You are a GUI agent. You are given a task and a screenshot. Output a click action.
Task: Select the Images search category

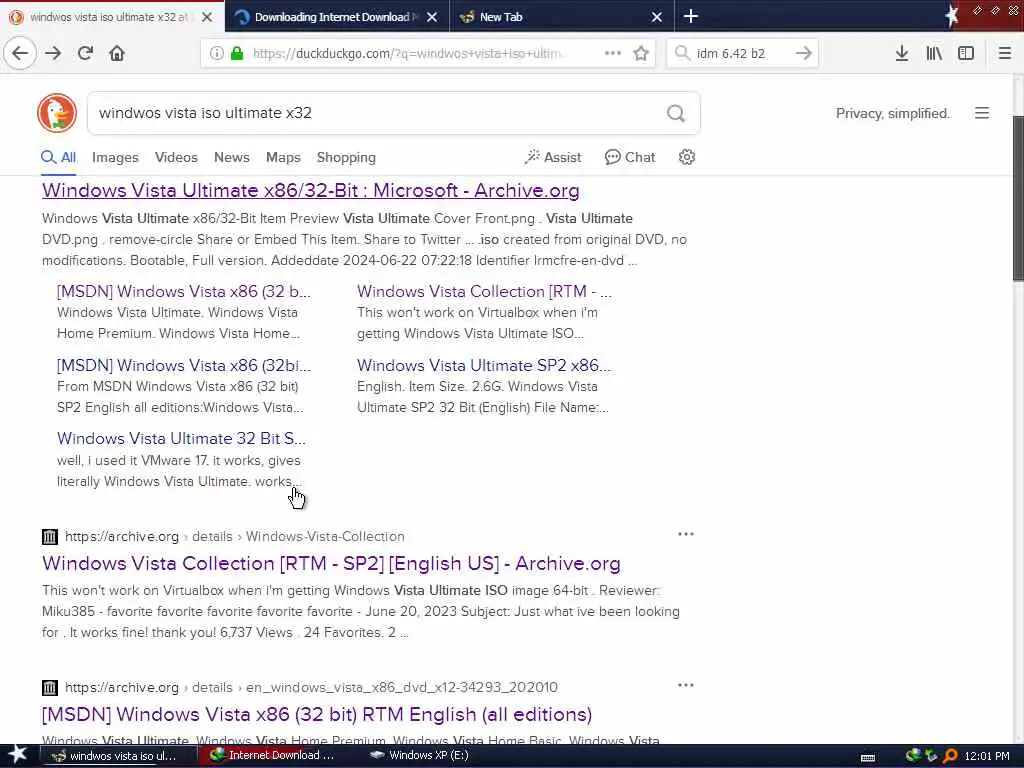[115, 157]
